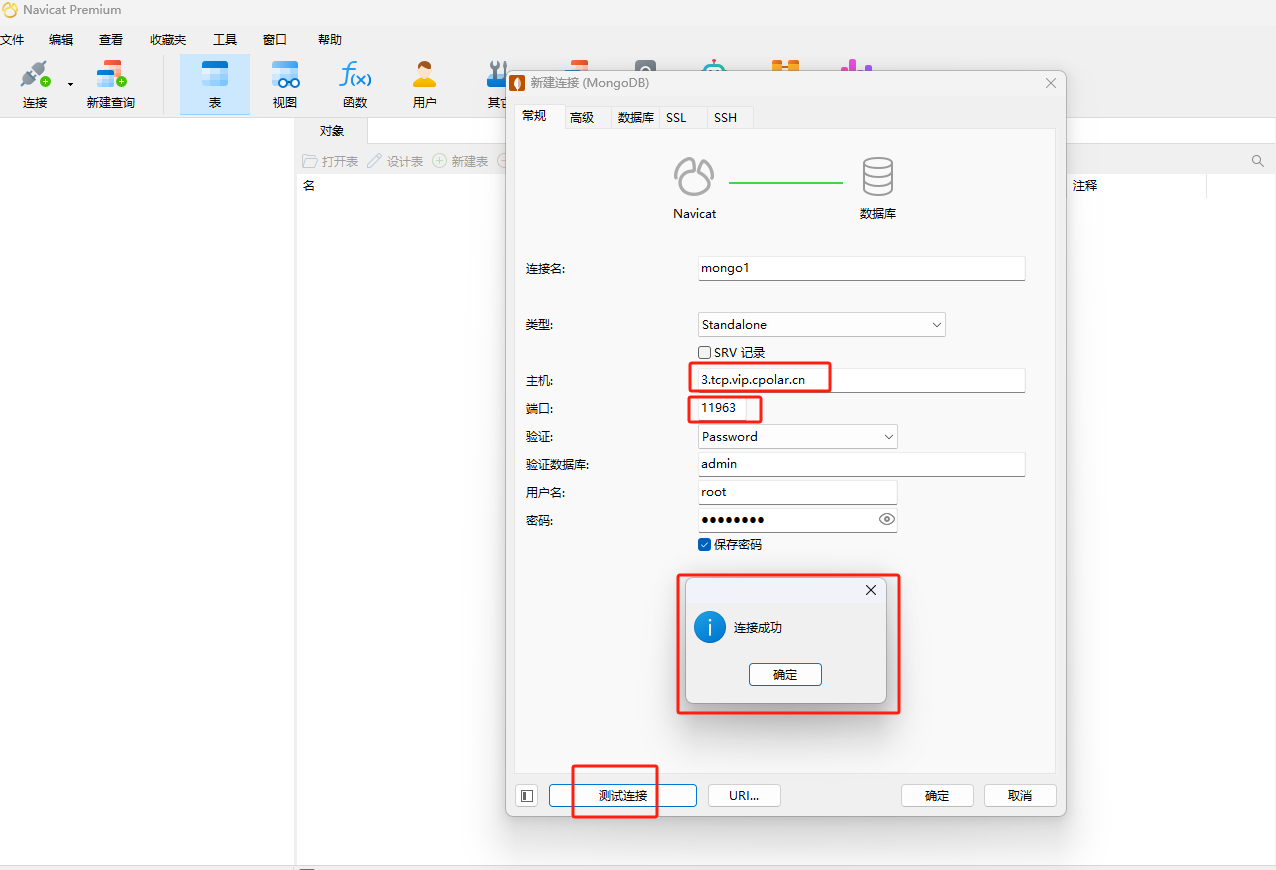
Task: Click 确定 at the dialog bottom
Action: click(x=937, y=796)
